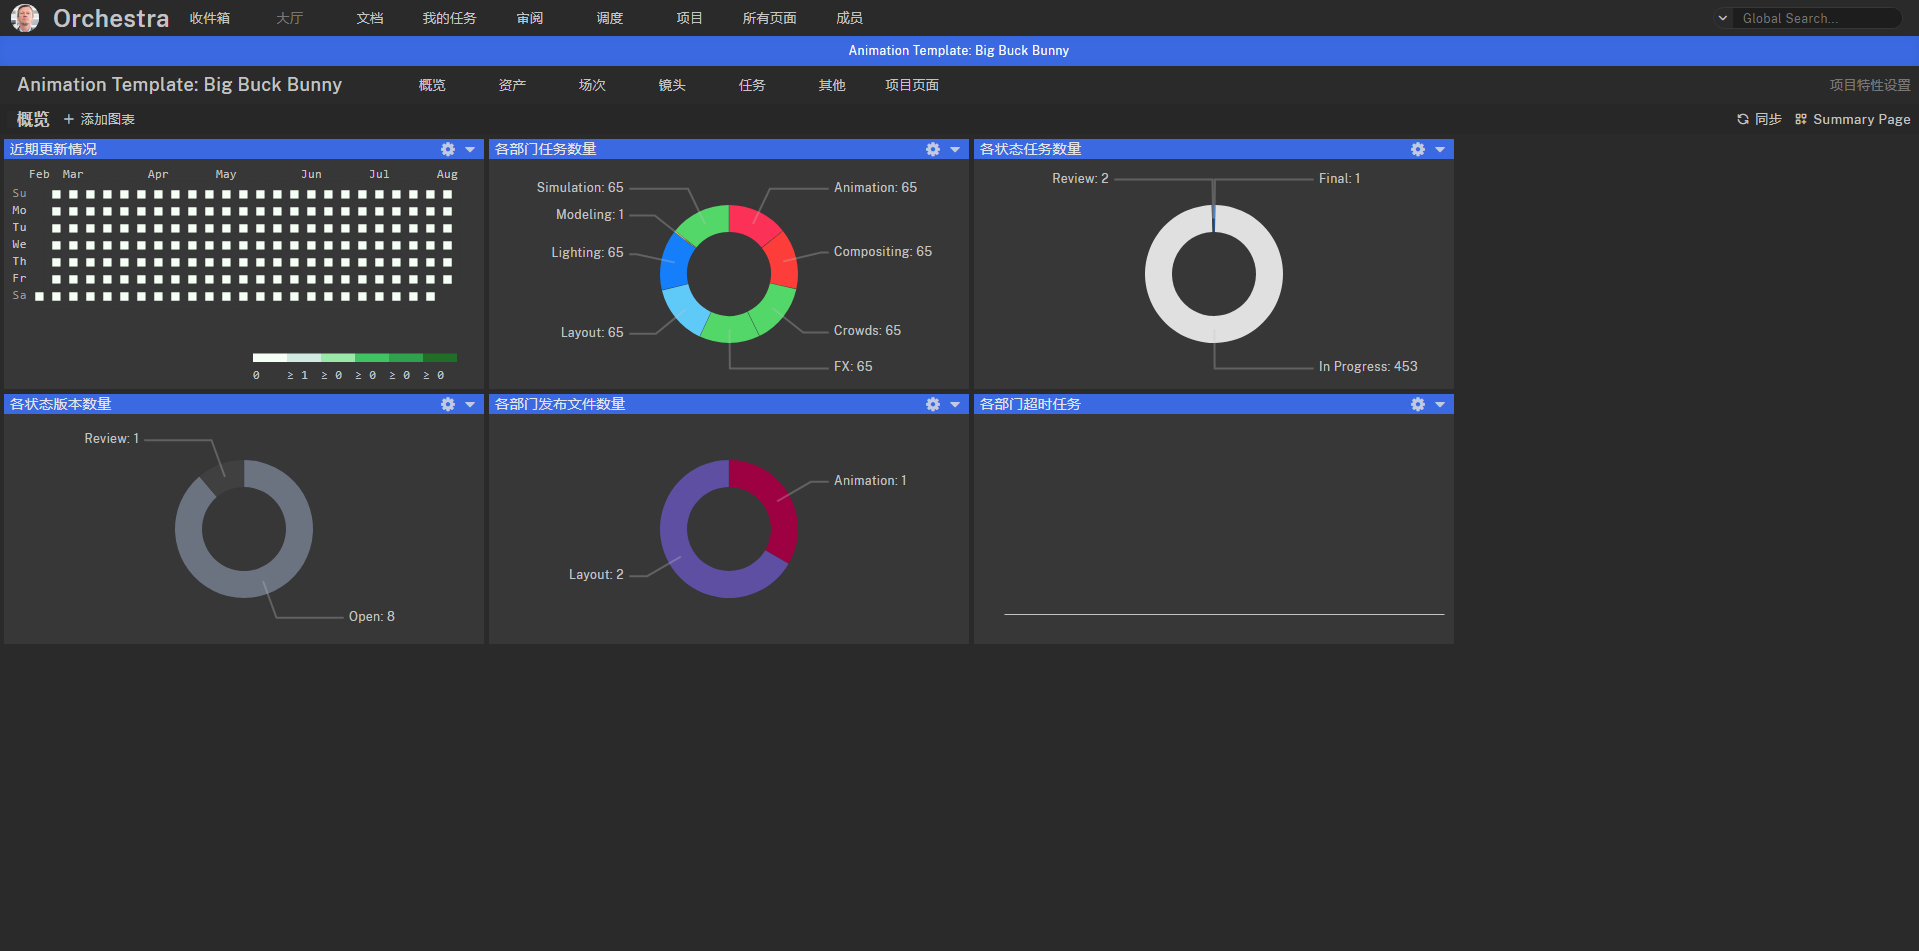The image size is (1919, 951).
Task: Click the Simulation: 65 label
Action: [580, 187]
